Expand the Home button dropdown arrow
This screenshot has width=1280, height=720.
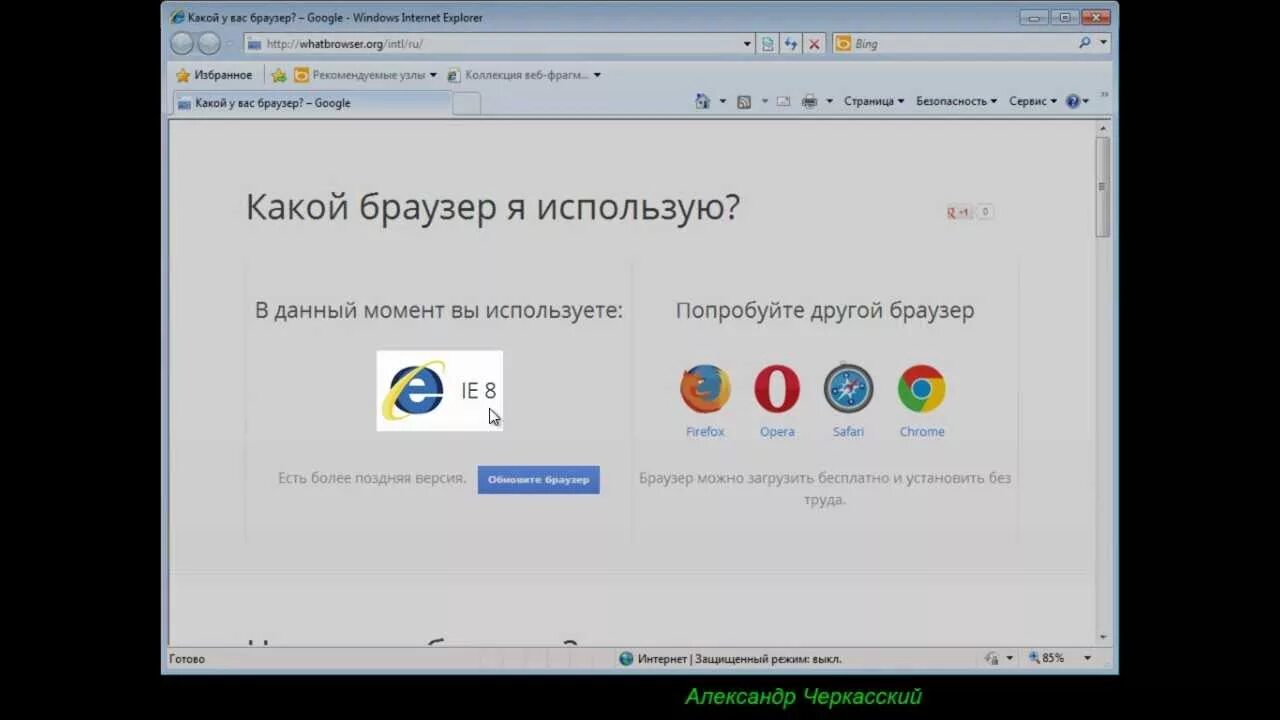point(722,101)
